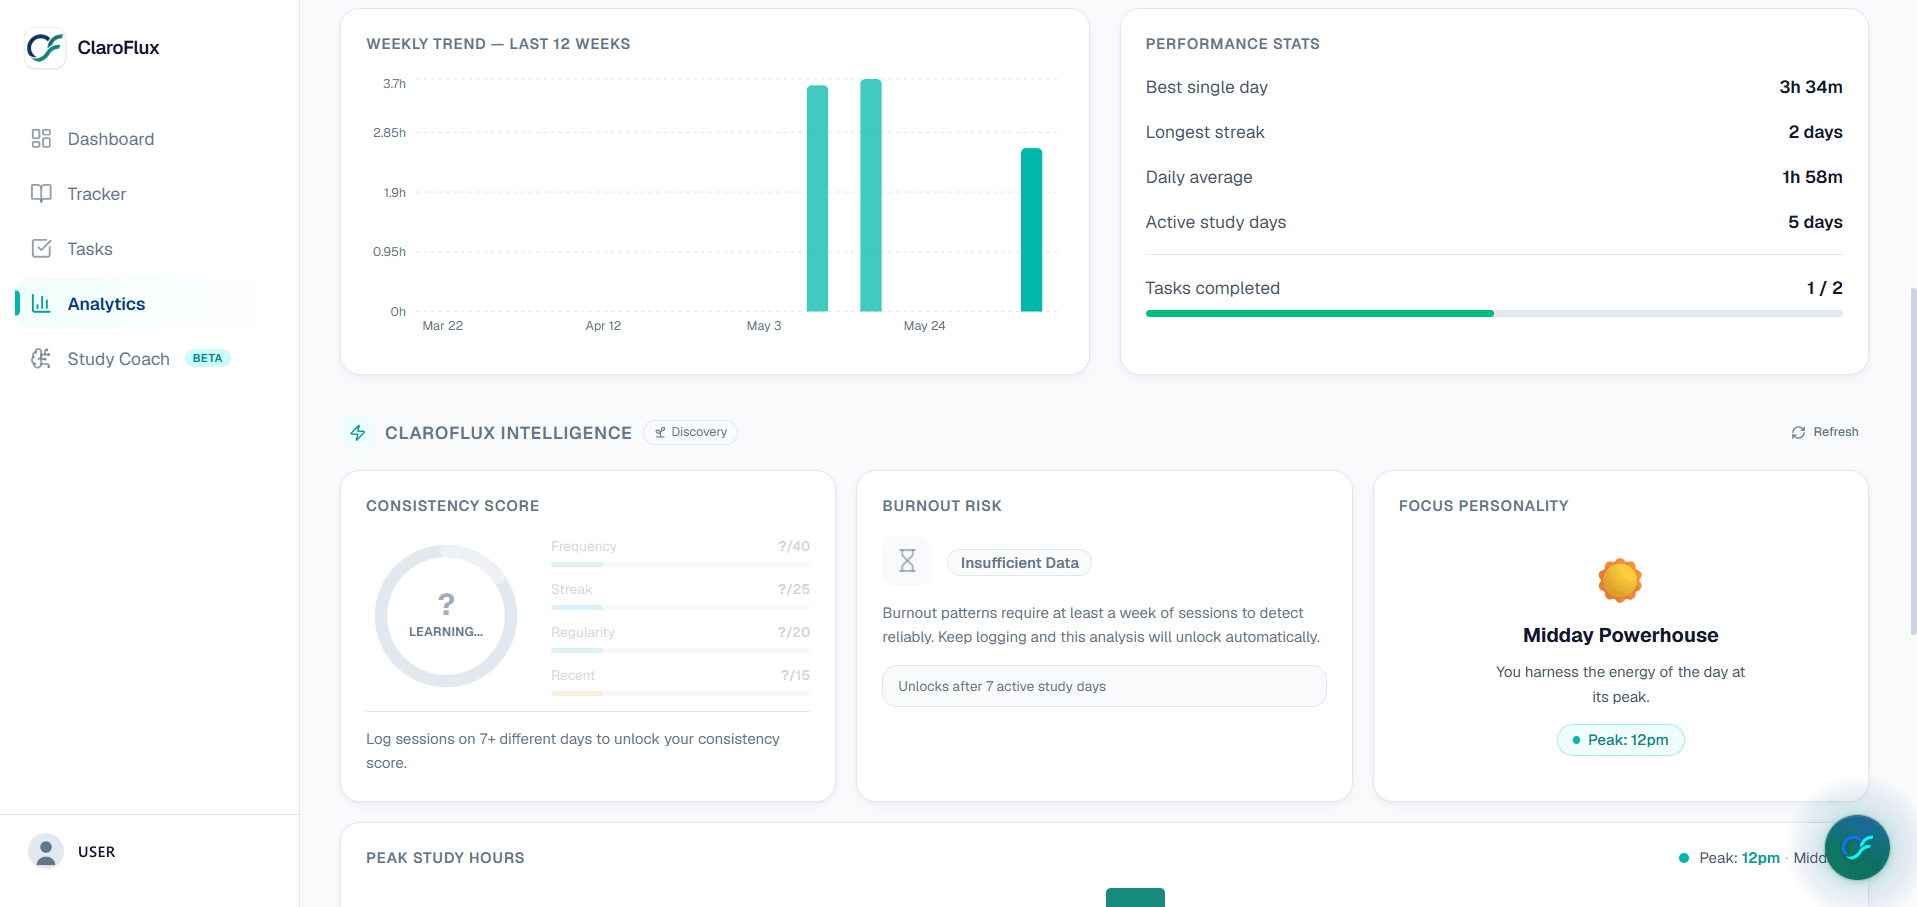Viewport: 1917px width, 907px height.
Task: Click the Tasks checkbox icon
Action: tap(41, 248)
